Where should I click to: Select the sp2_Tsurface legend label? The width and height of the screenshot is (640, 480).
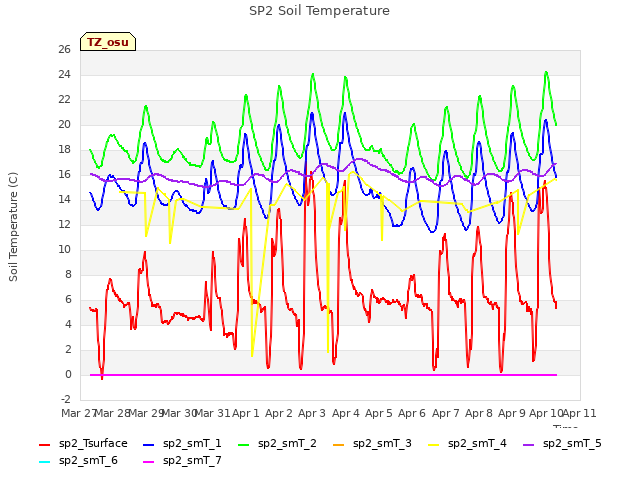point(93,443)
